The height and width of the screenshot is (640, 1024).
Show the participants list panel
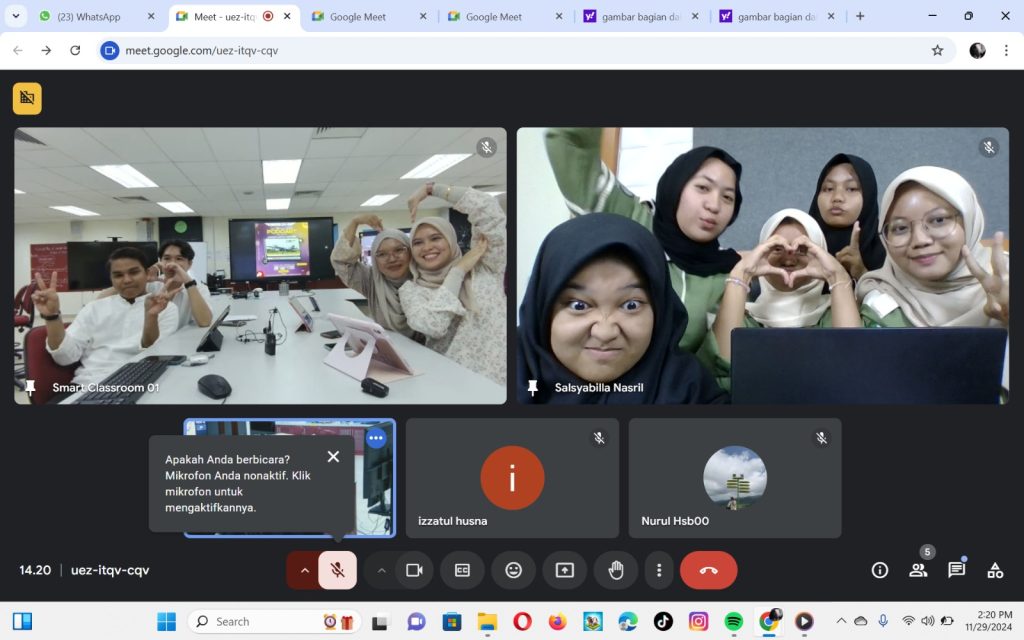918,570
